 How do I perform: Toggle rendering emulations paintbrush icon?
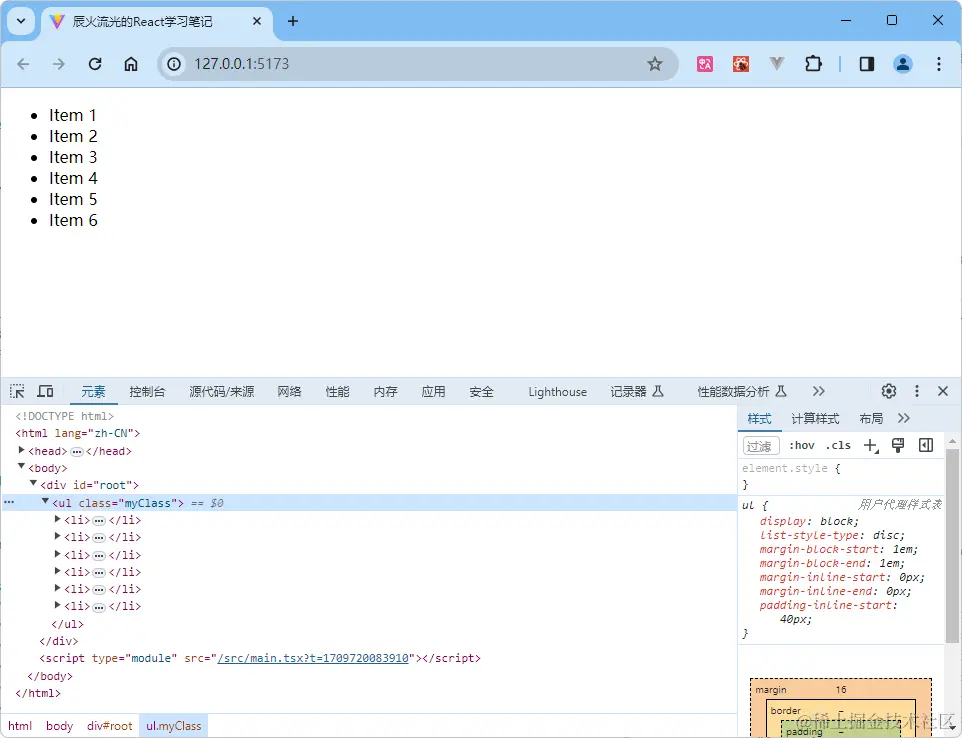click(x=898, y=445)
